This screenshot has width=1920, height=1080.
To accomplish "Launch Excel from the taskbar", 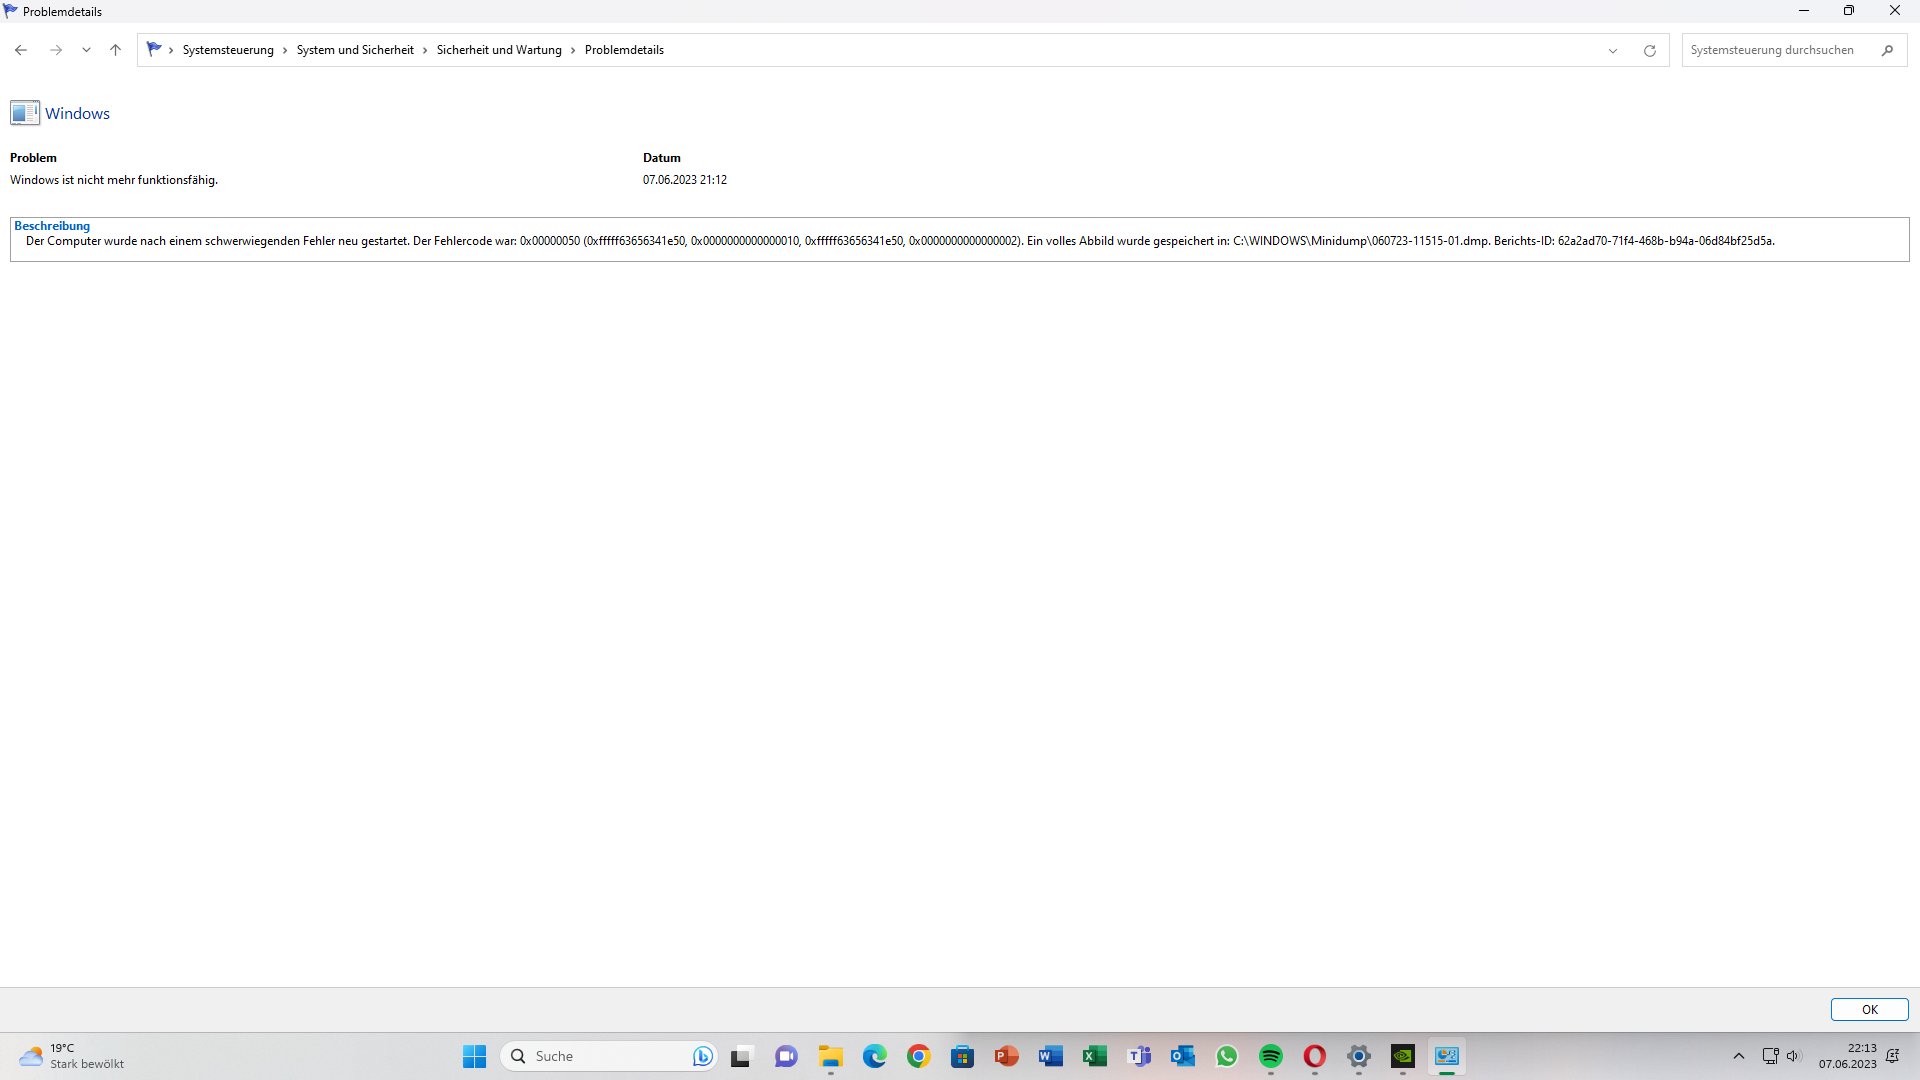I will coord(1095,1055).
